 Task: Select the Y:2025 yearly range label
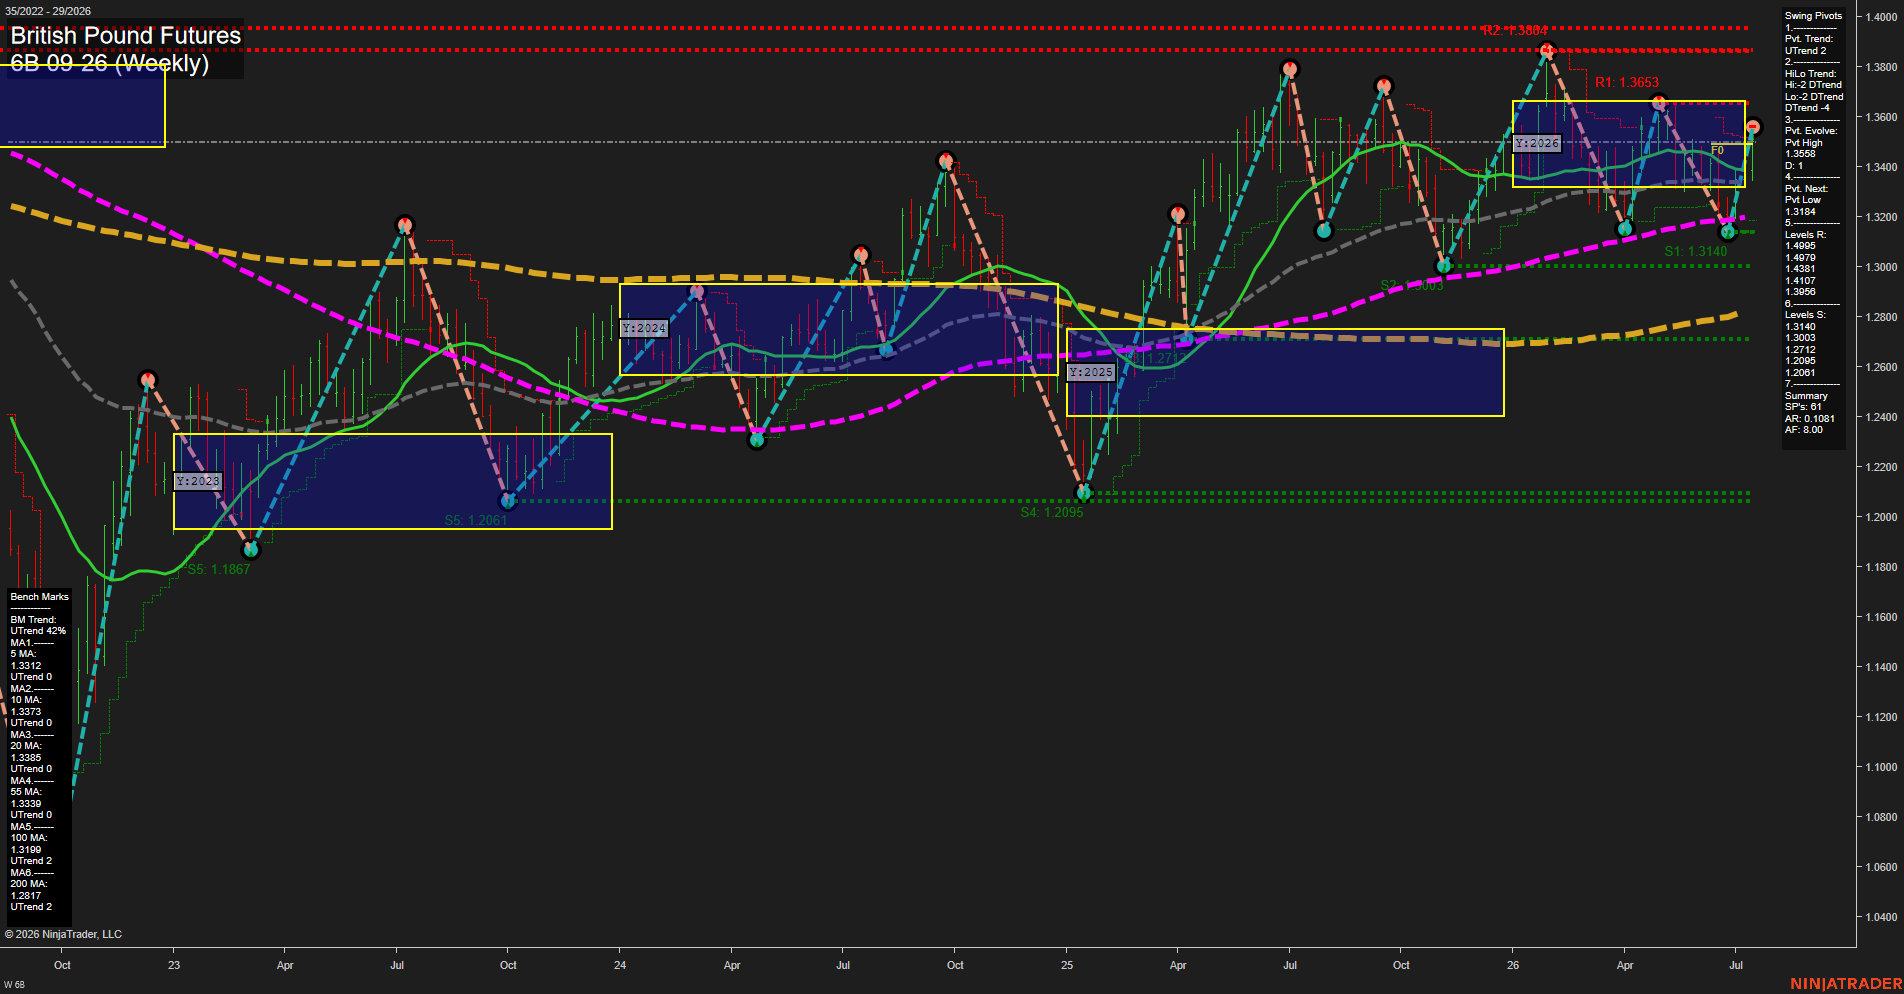click(x=1090, y=372)
